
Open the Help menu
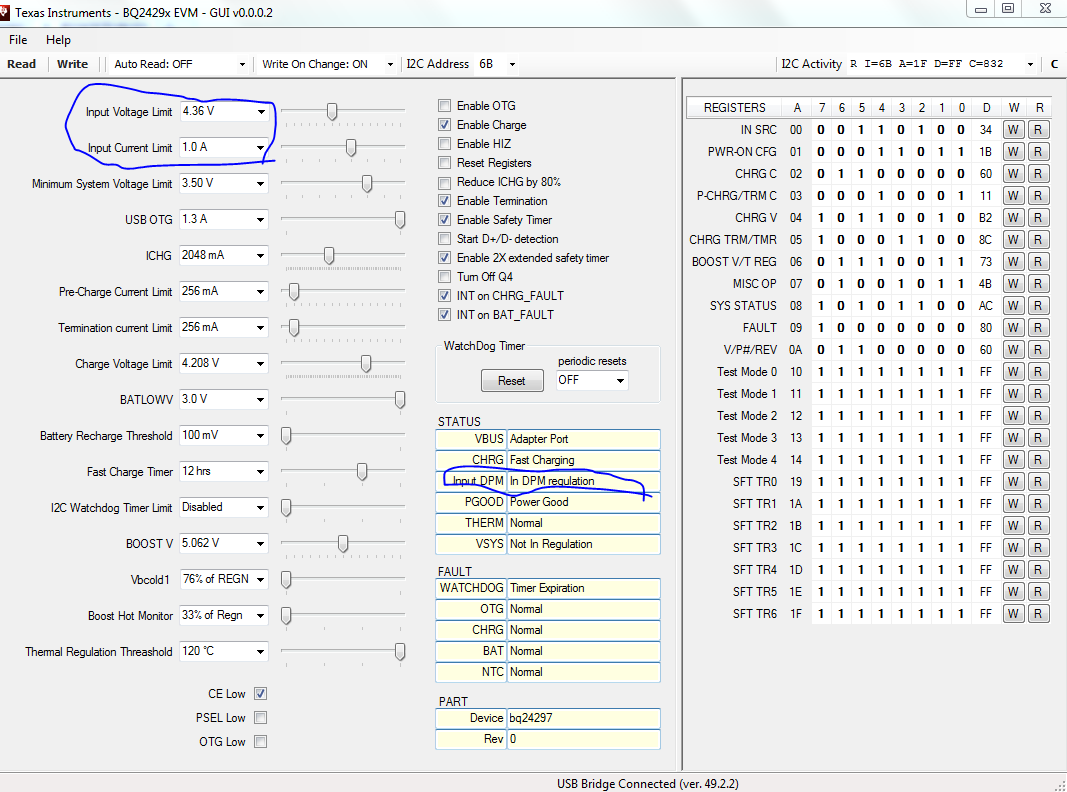point(59,39)
